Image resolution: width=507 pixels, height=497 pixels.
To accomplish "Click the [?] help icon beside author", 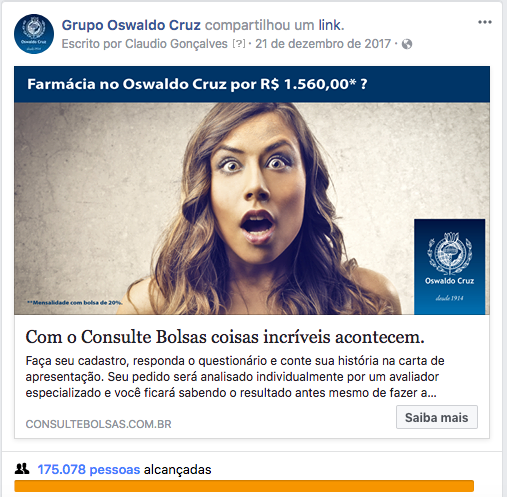I will (239, 44).
